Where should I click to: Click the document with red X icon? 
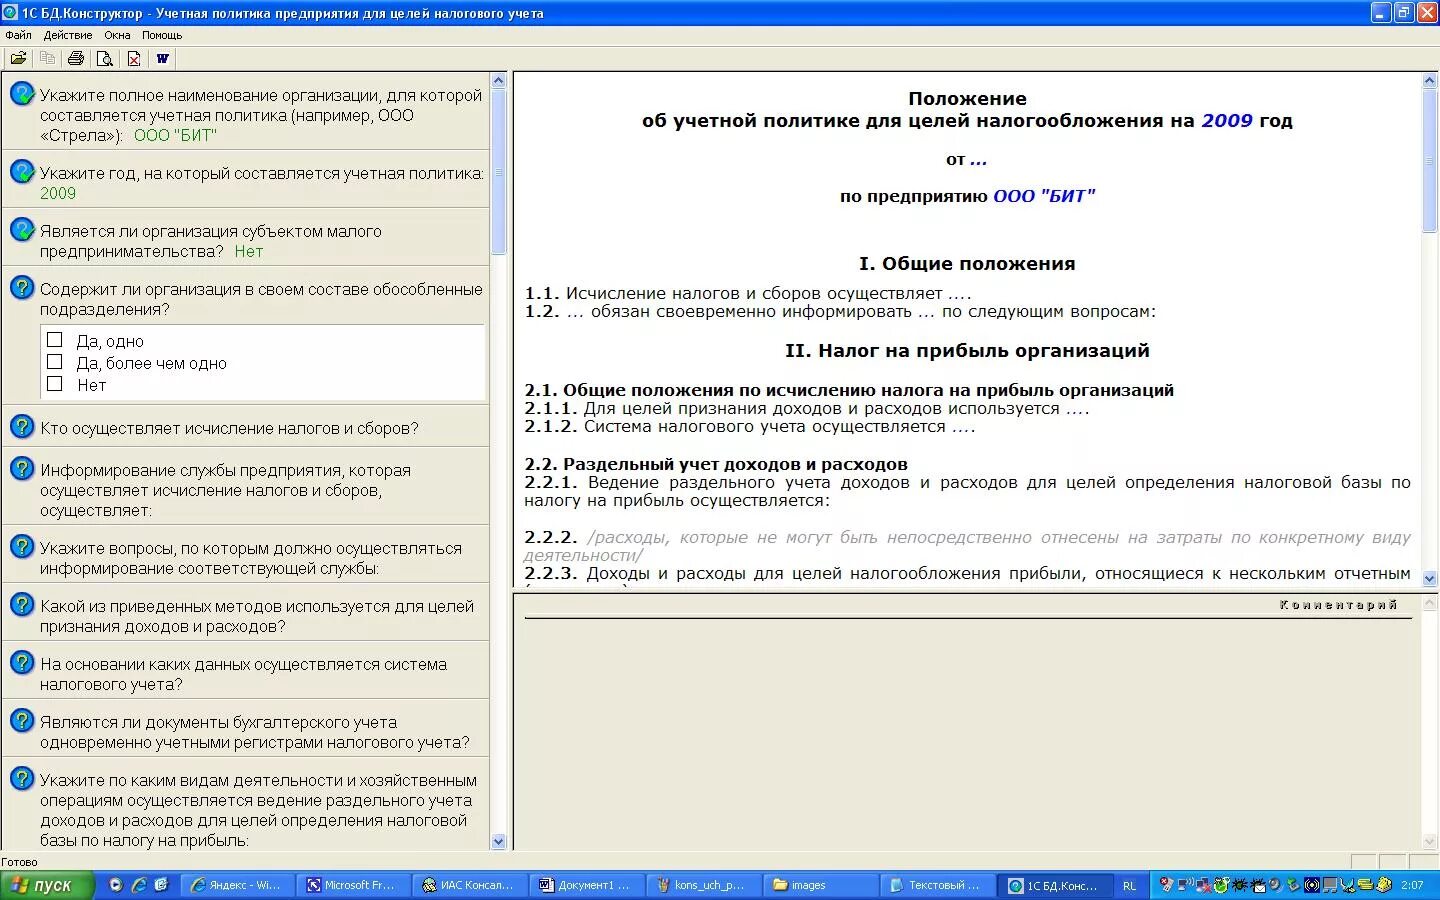(x=133, y=58)
